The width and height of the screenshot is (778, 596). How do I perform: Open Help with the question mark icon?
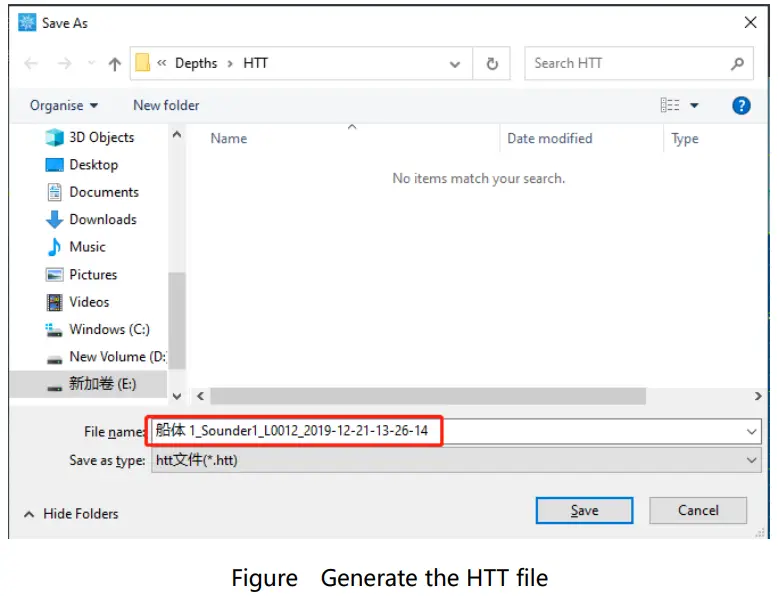coord(741,105)
